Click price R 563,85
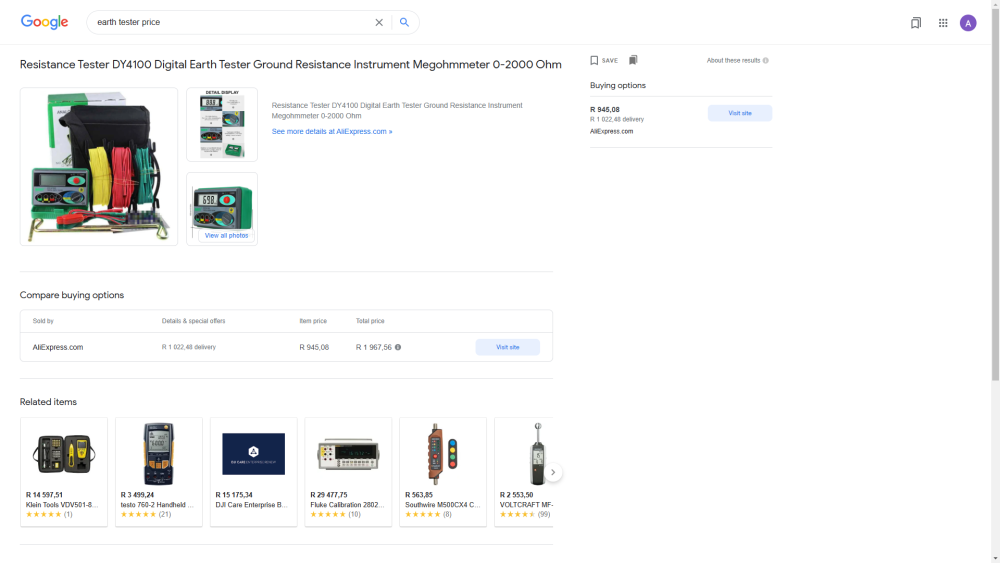Screen dimensions: 1000x563 point(419,495)
